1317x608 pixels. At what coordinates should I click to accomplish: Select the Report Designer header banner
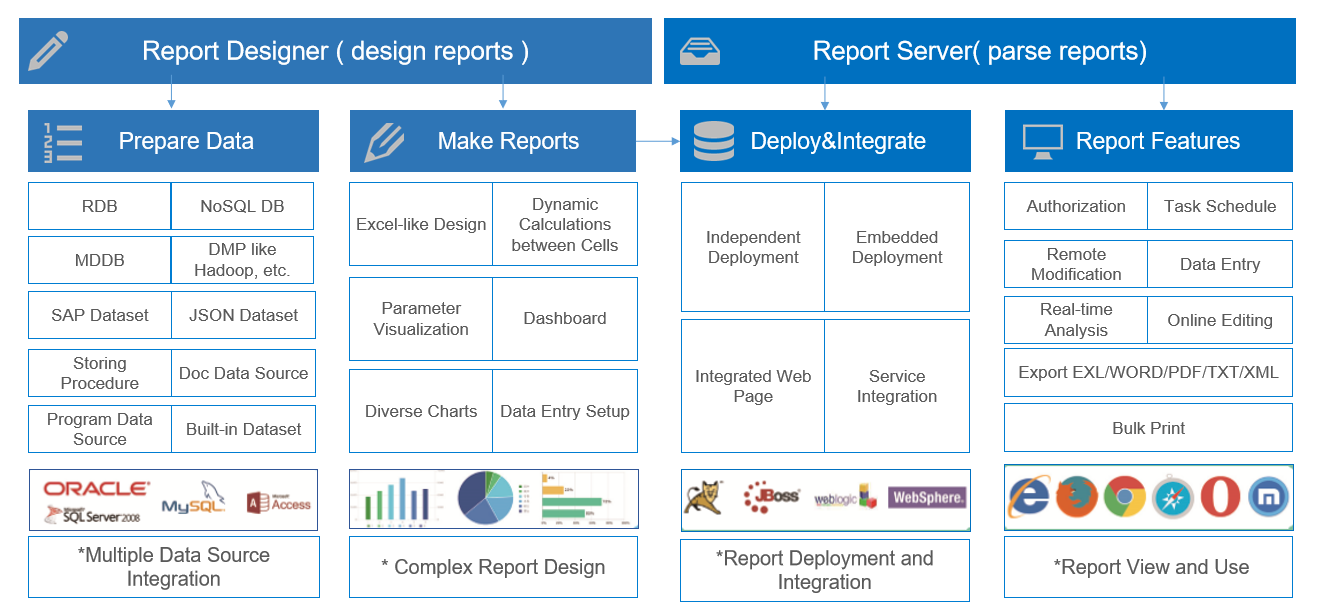[335, 51]
